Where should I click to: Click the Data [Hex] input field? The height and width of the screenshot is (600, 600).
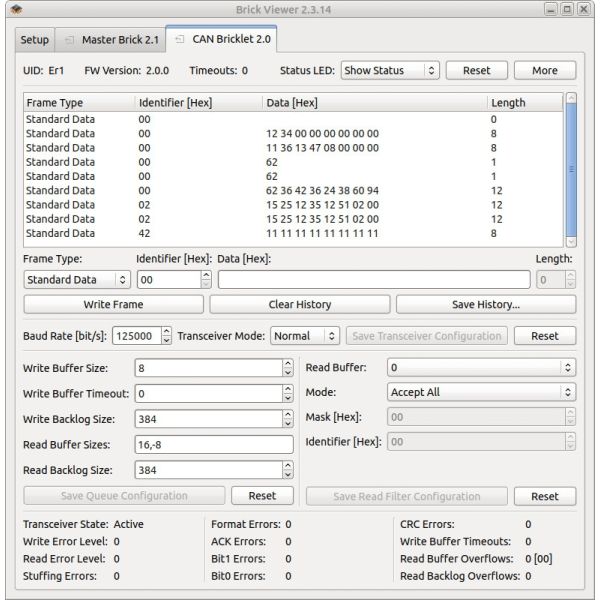click(x=374, y=280)
